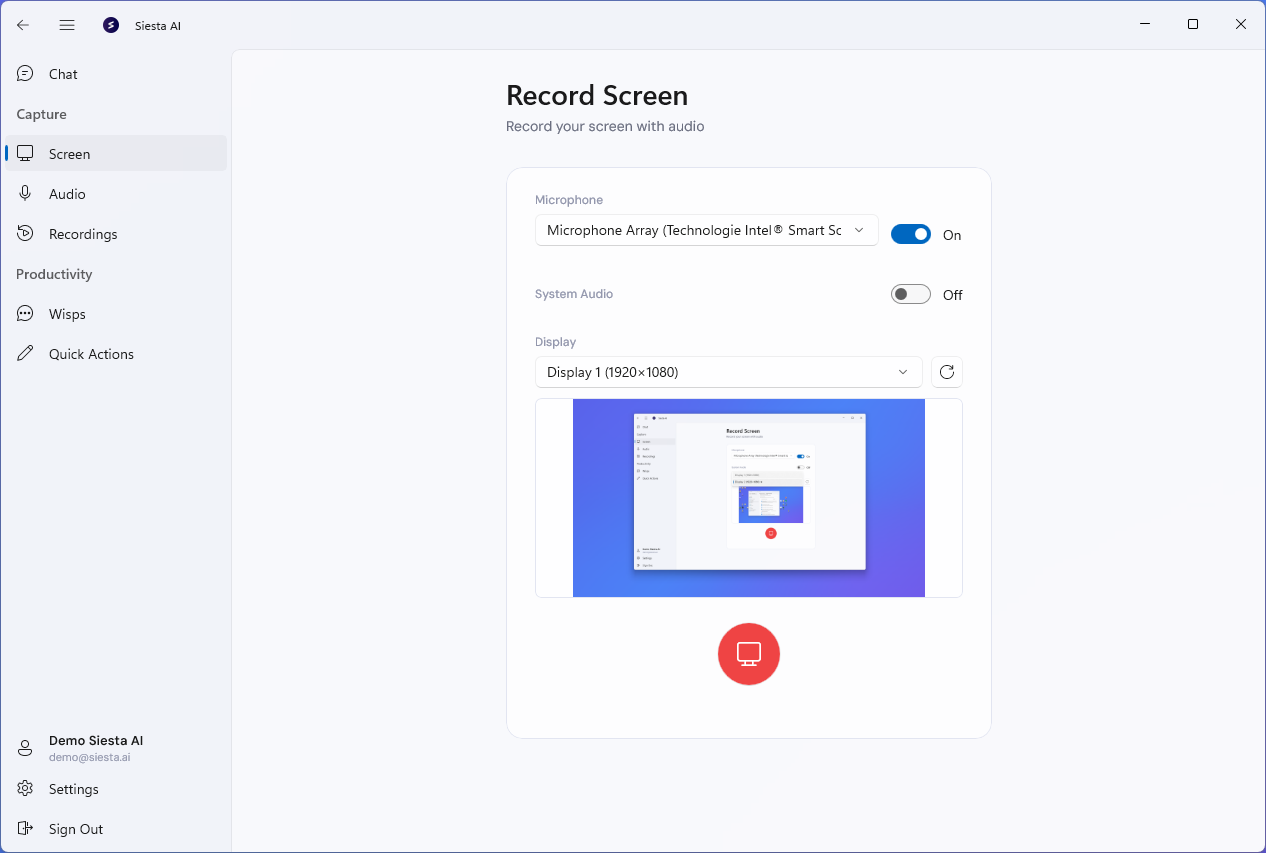Click the screen preview thumbnail

(x=749, y=498)
